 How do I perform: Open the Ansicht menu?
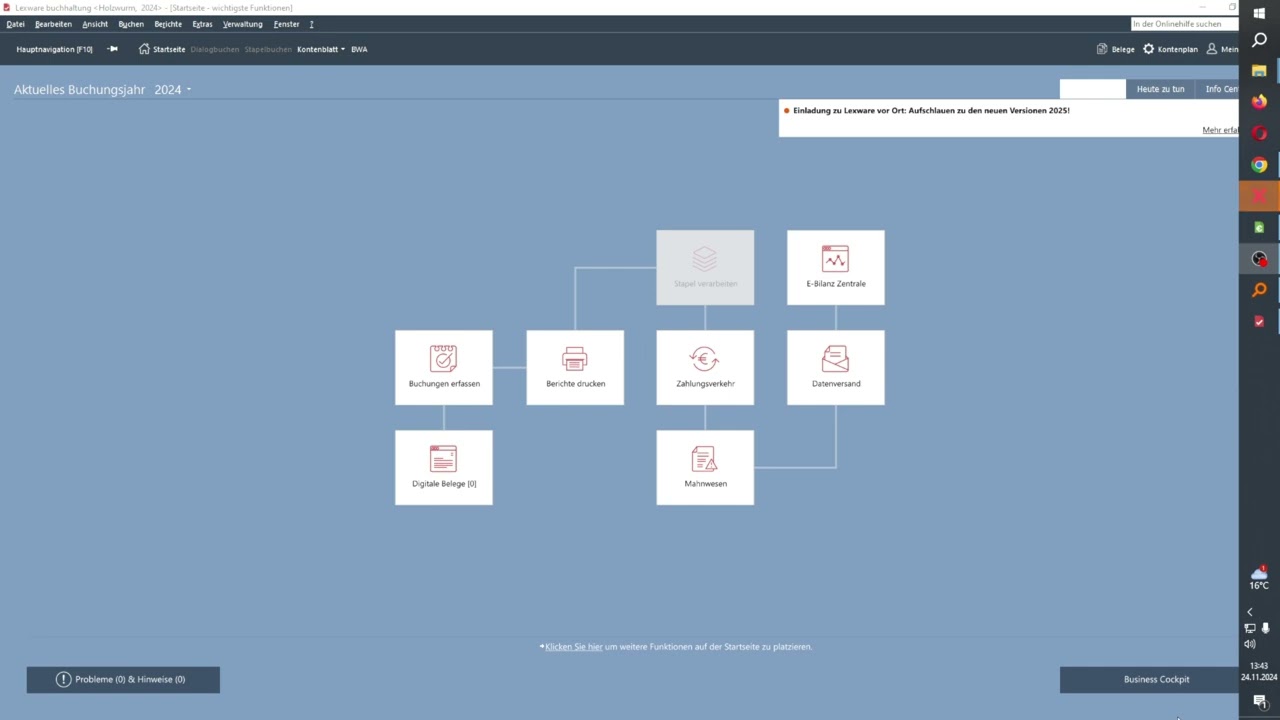coord(95,24)
